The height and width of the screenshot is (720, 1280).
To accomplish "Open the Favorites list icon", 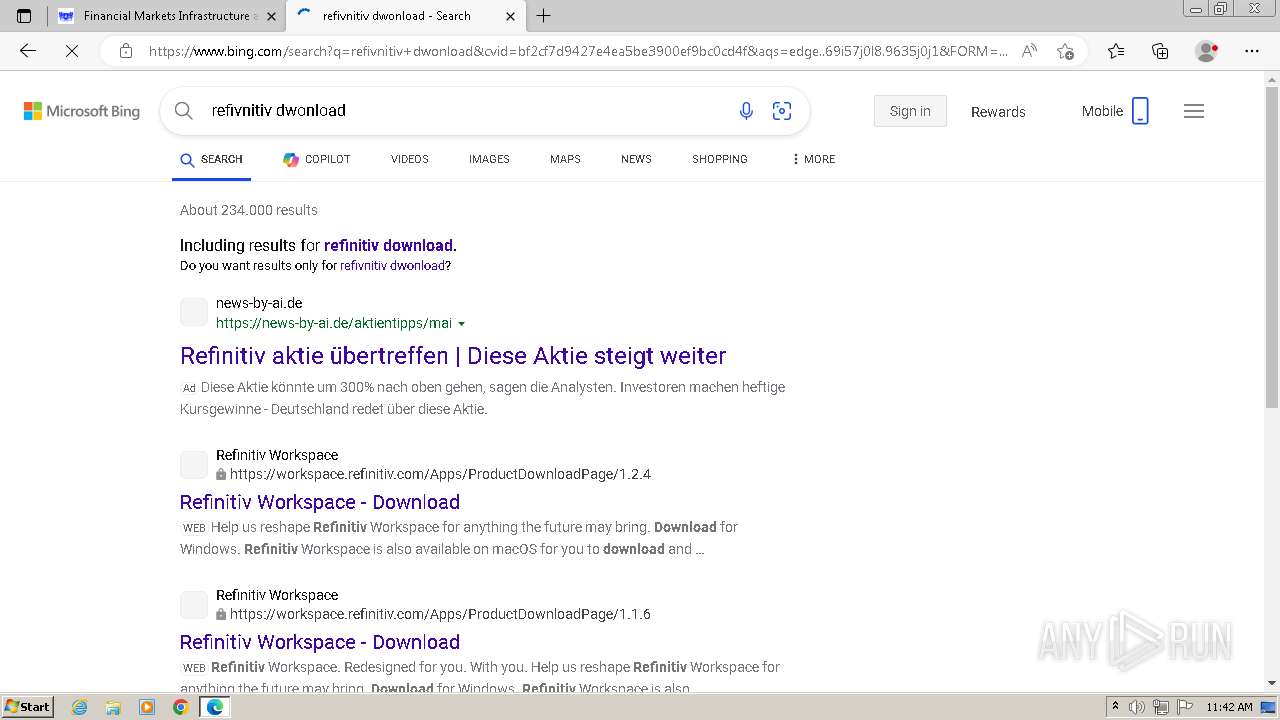I will 1116,51.
